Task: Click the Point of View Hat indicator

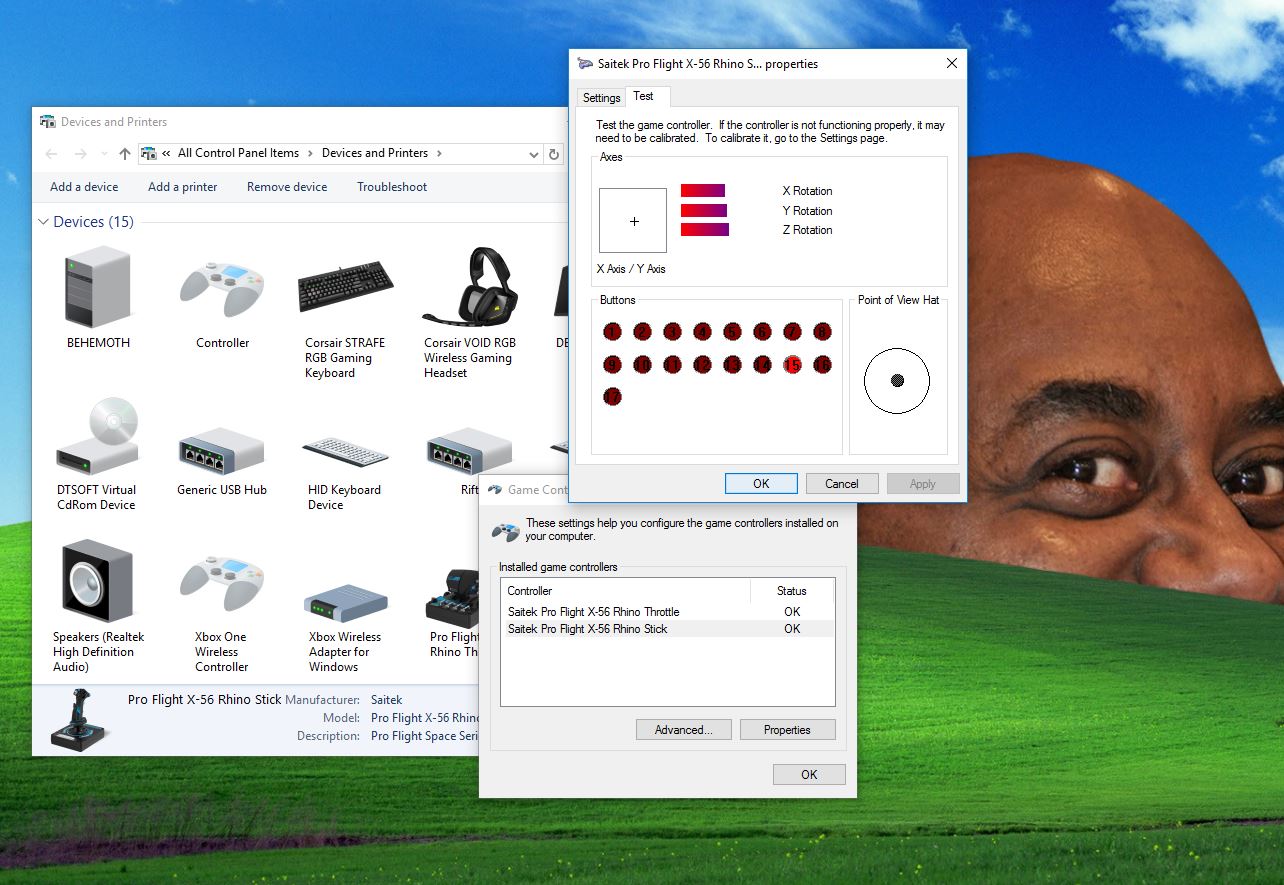Action: [897, 380]
